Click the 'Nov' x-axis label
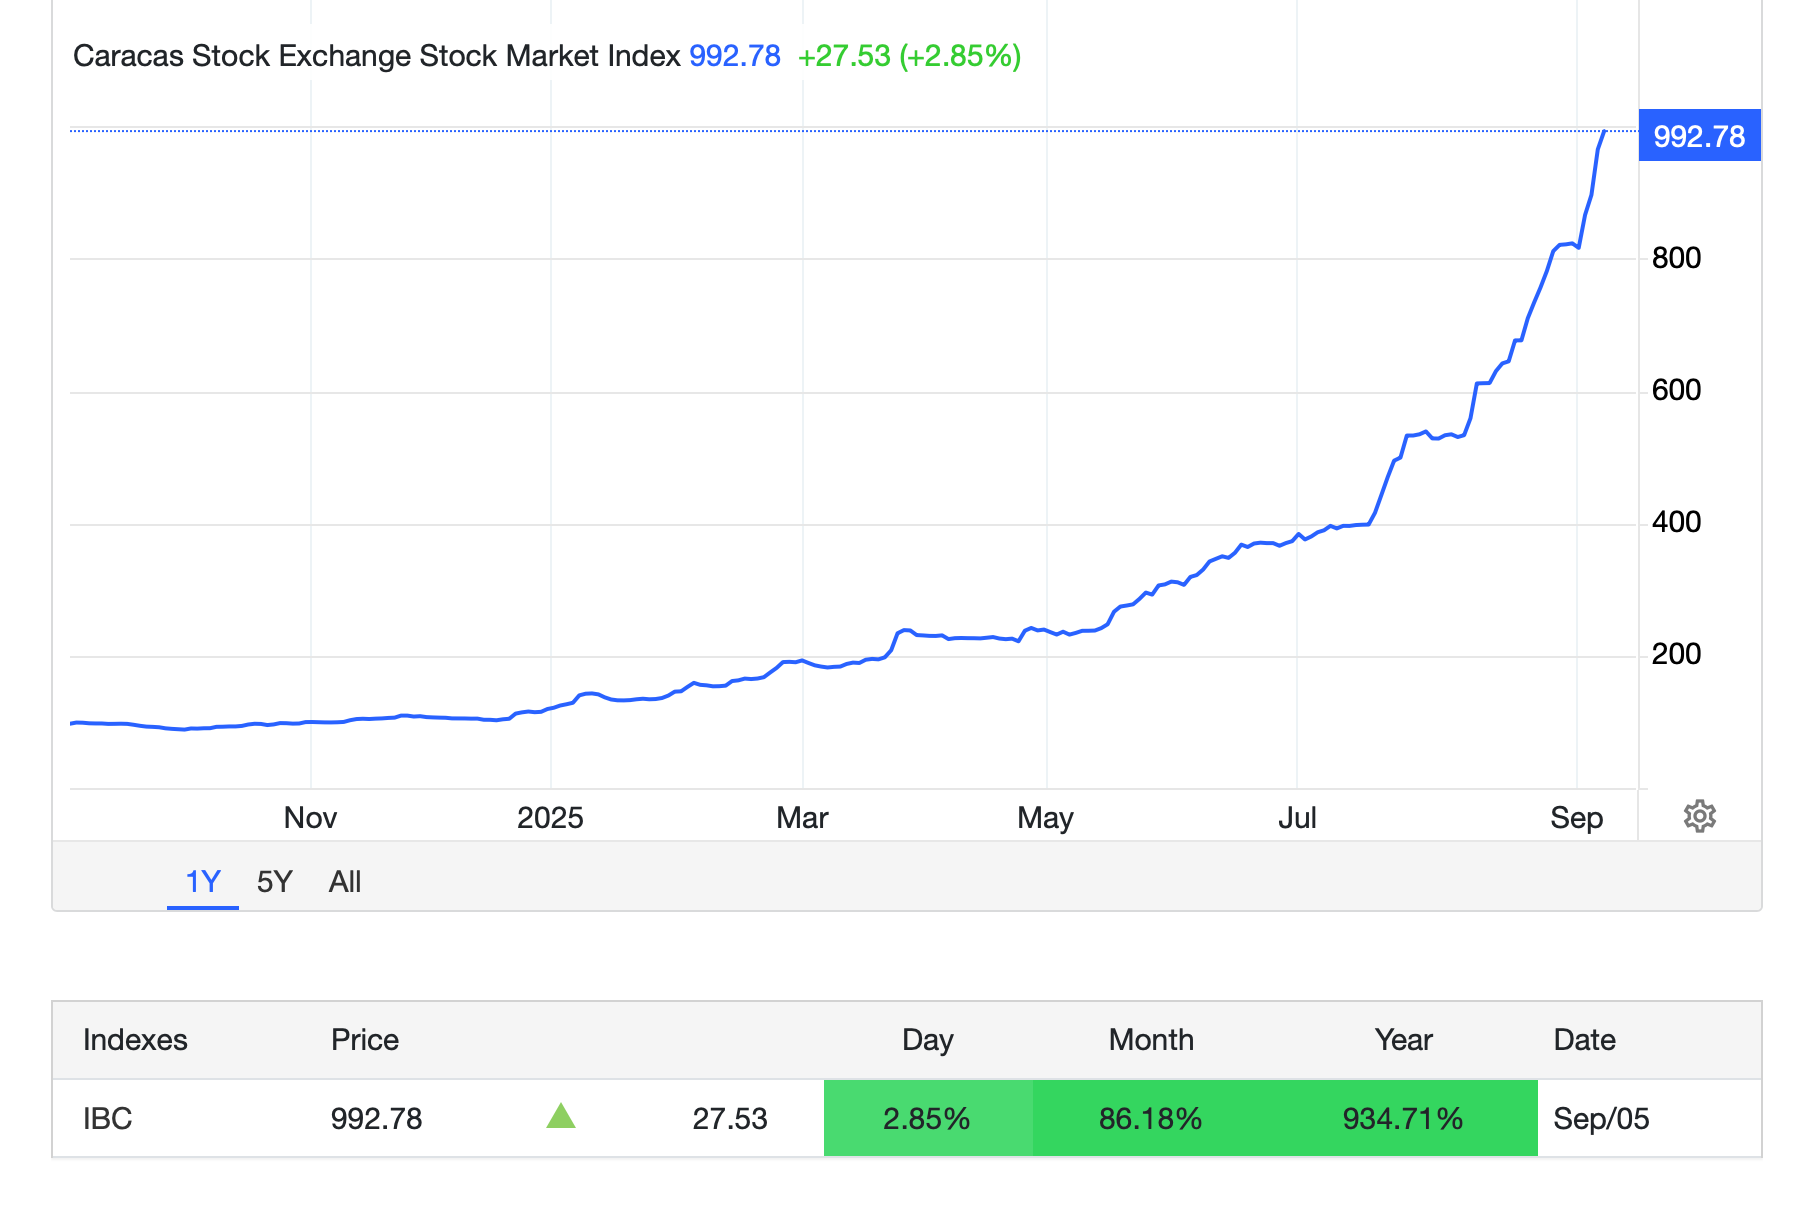The image size is (1810, 1226). [310, 817]
